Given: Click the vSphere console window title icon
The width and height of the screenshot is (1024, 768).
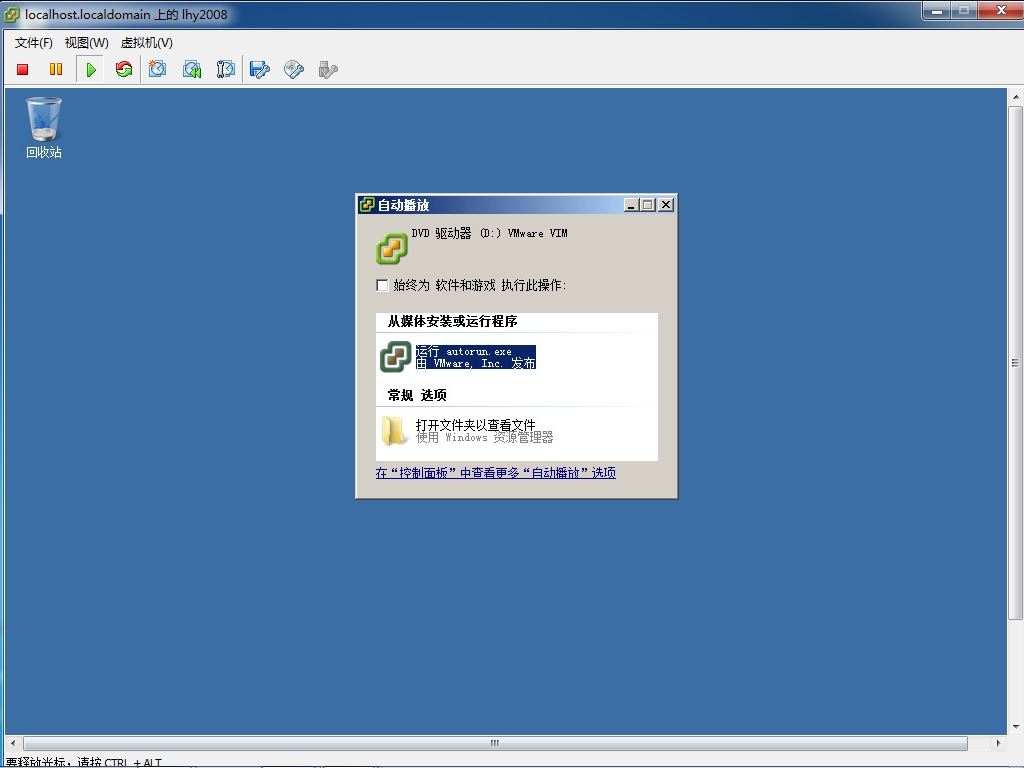Looking at the screenshot, I should pyautogui.click(x=11, y=14).
